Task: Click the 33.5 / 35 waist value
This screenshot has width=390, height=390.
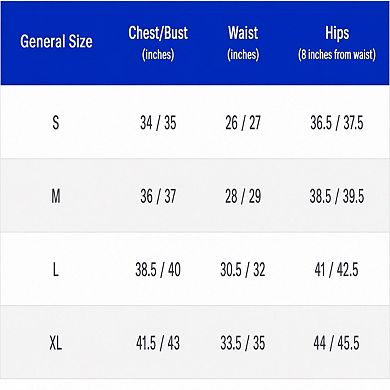Action: point(243,343)
